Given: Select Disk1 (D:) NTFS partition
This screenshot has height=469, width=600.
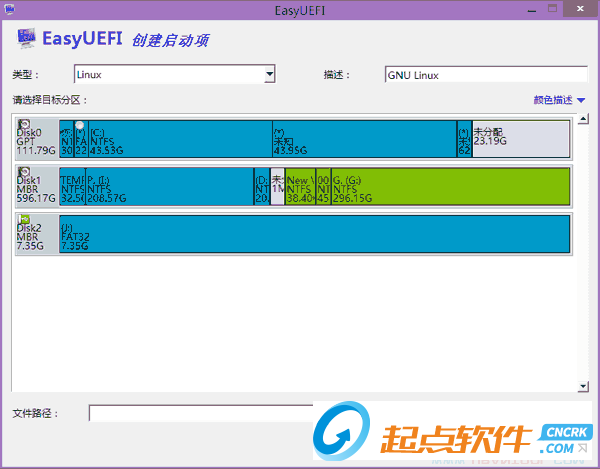Looking at the screenshot, I should [262, 186].
